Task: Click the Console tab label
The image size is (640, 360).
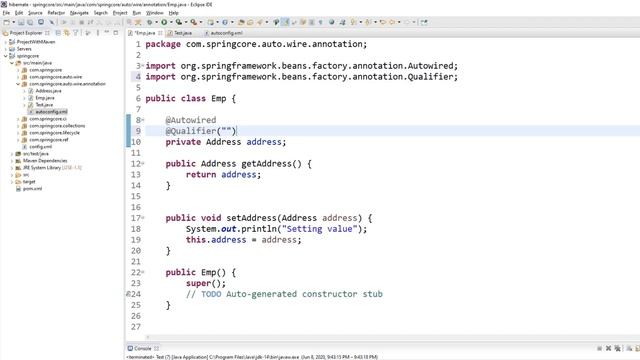Action: pos(142,348)
